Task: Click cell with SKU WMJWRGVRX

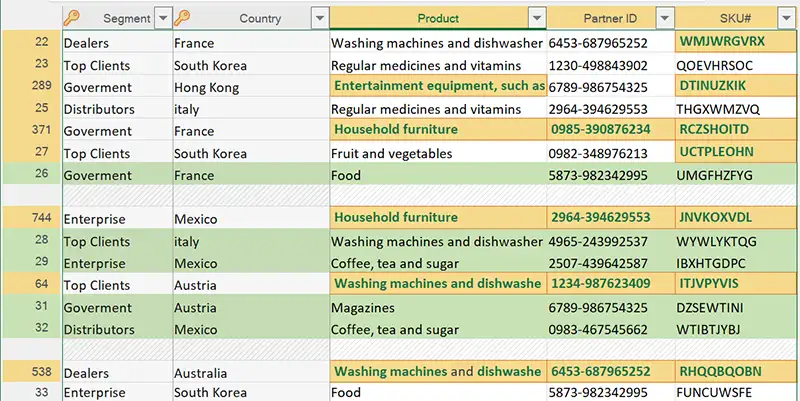Action: 735,42
